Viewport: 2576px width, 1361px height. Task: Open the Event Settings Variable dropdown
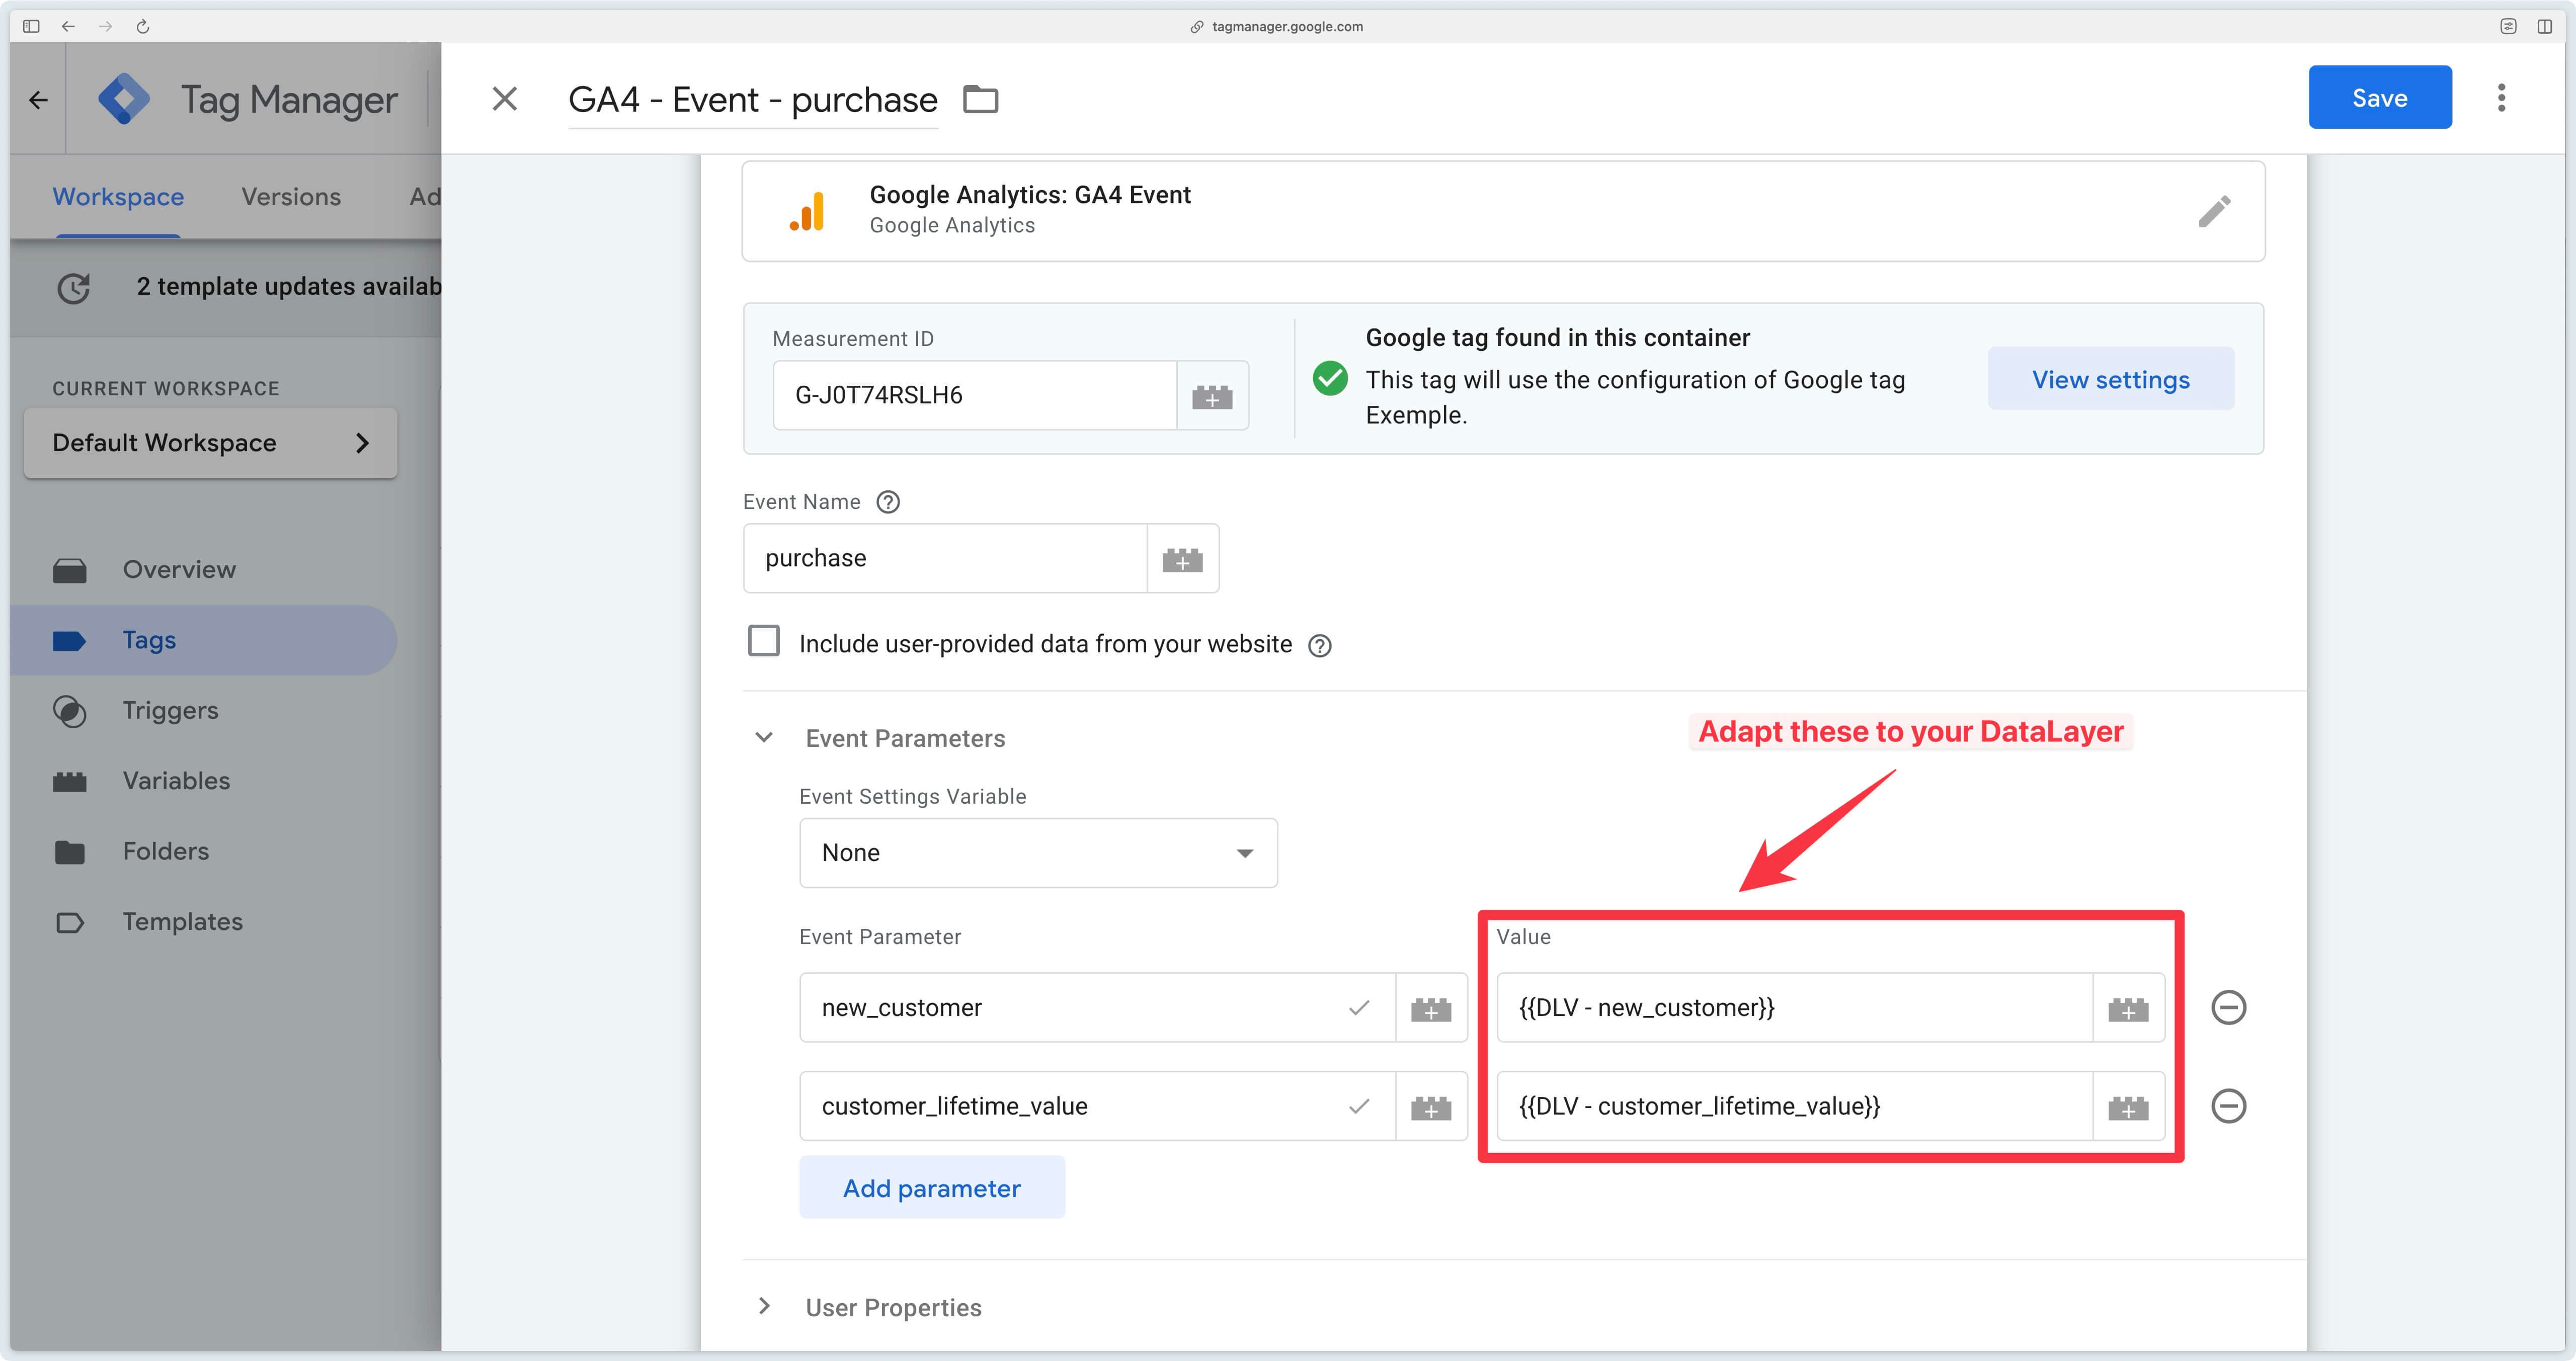pyautogui.click(x=1038, y=853)
